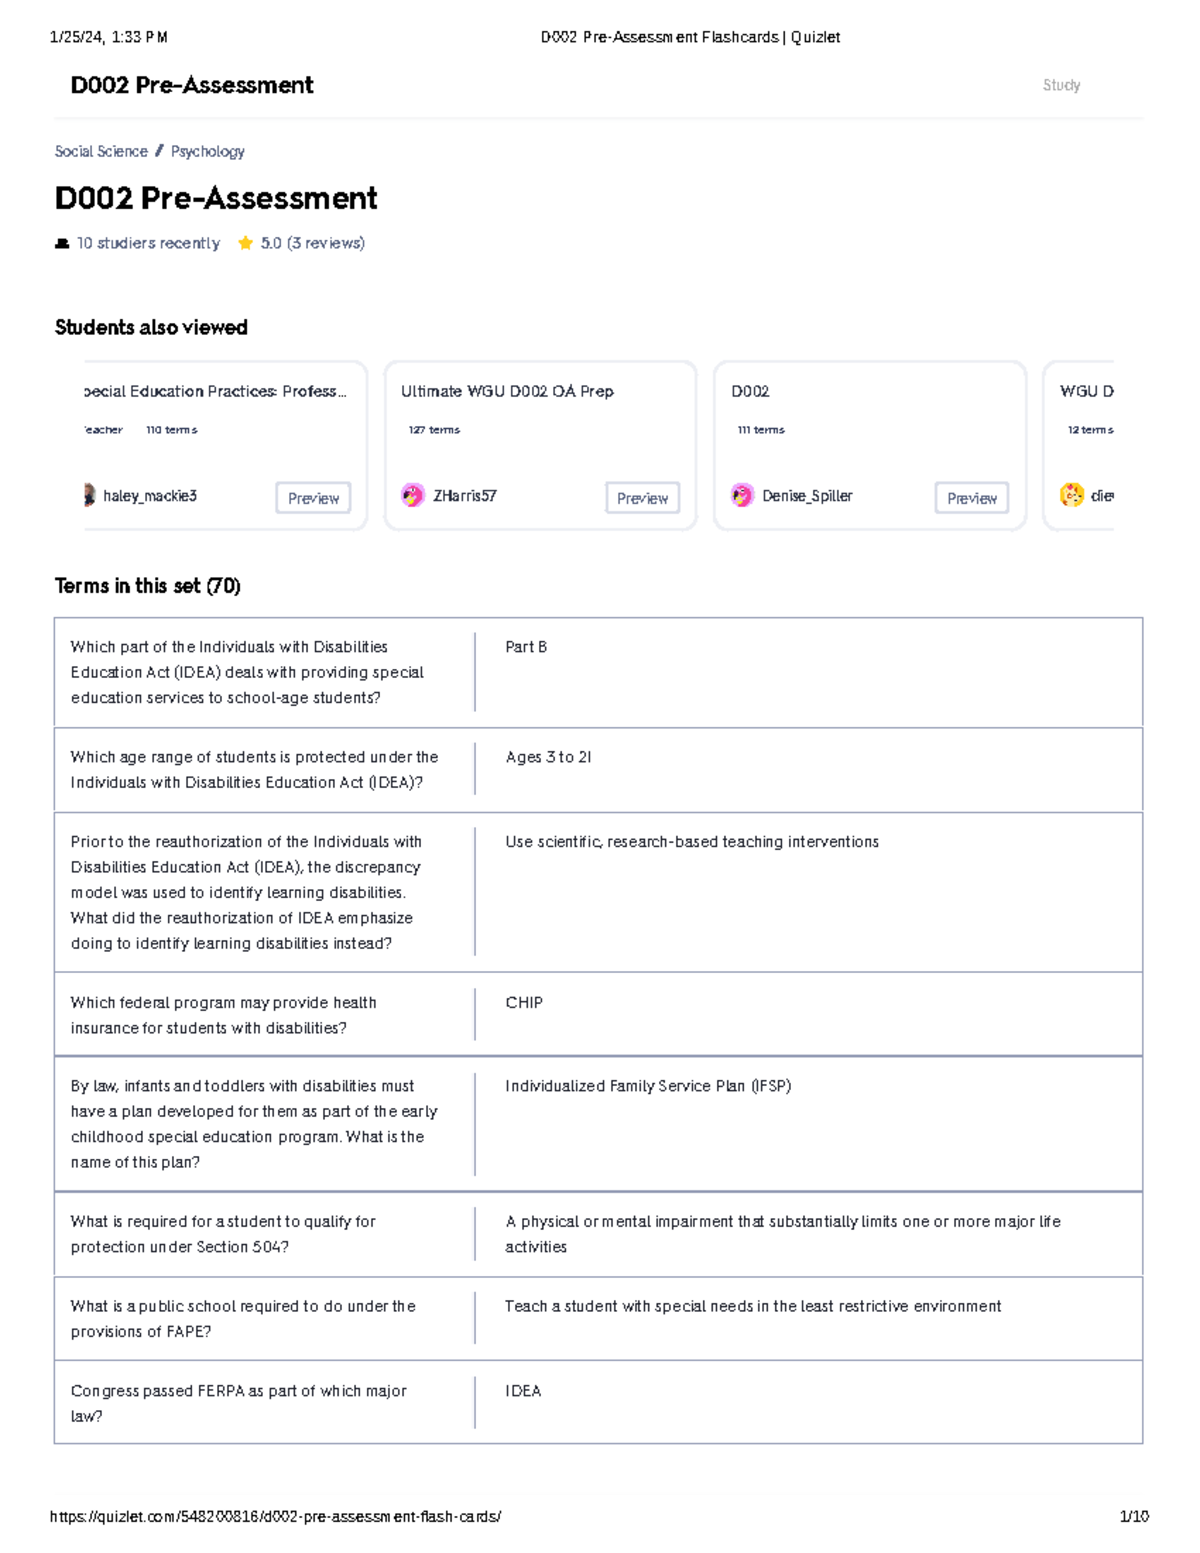Screen dimensions: 1200x1553
Task: Click the 'Psychology' breadcrumb
Action: pyautogui.click(x=207, y=151)
